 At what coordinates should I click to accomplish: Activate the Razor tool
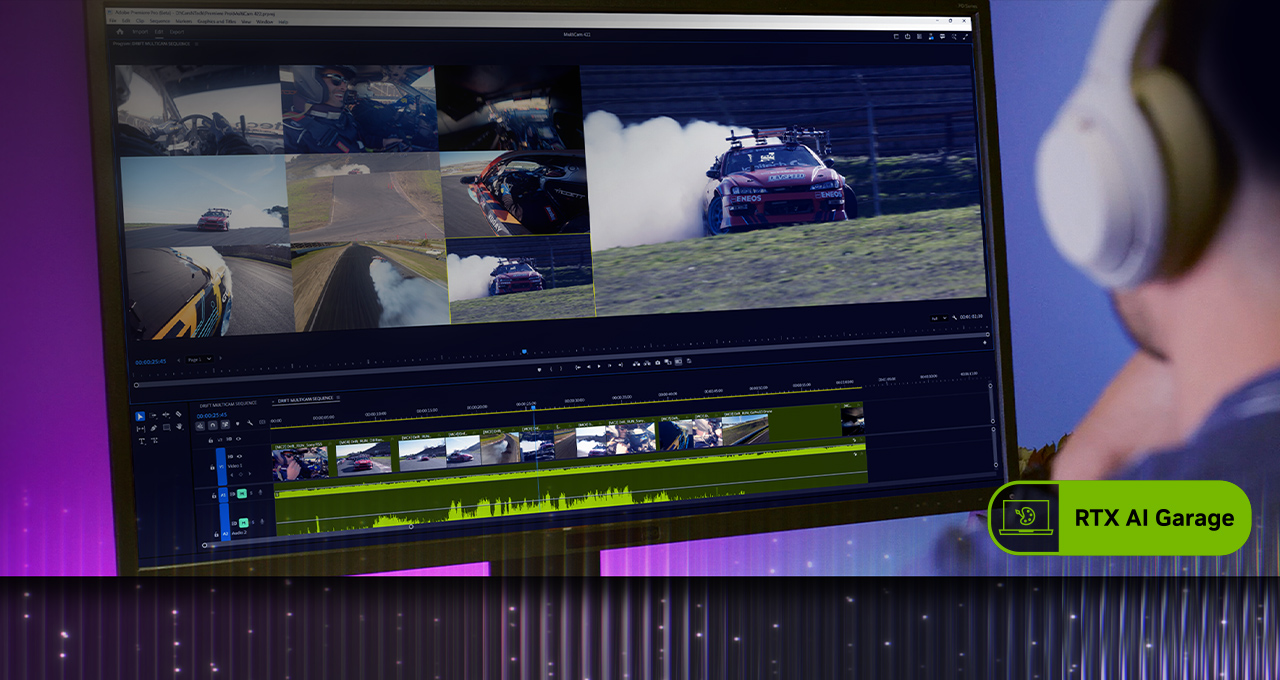tap(177, 413)
